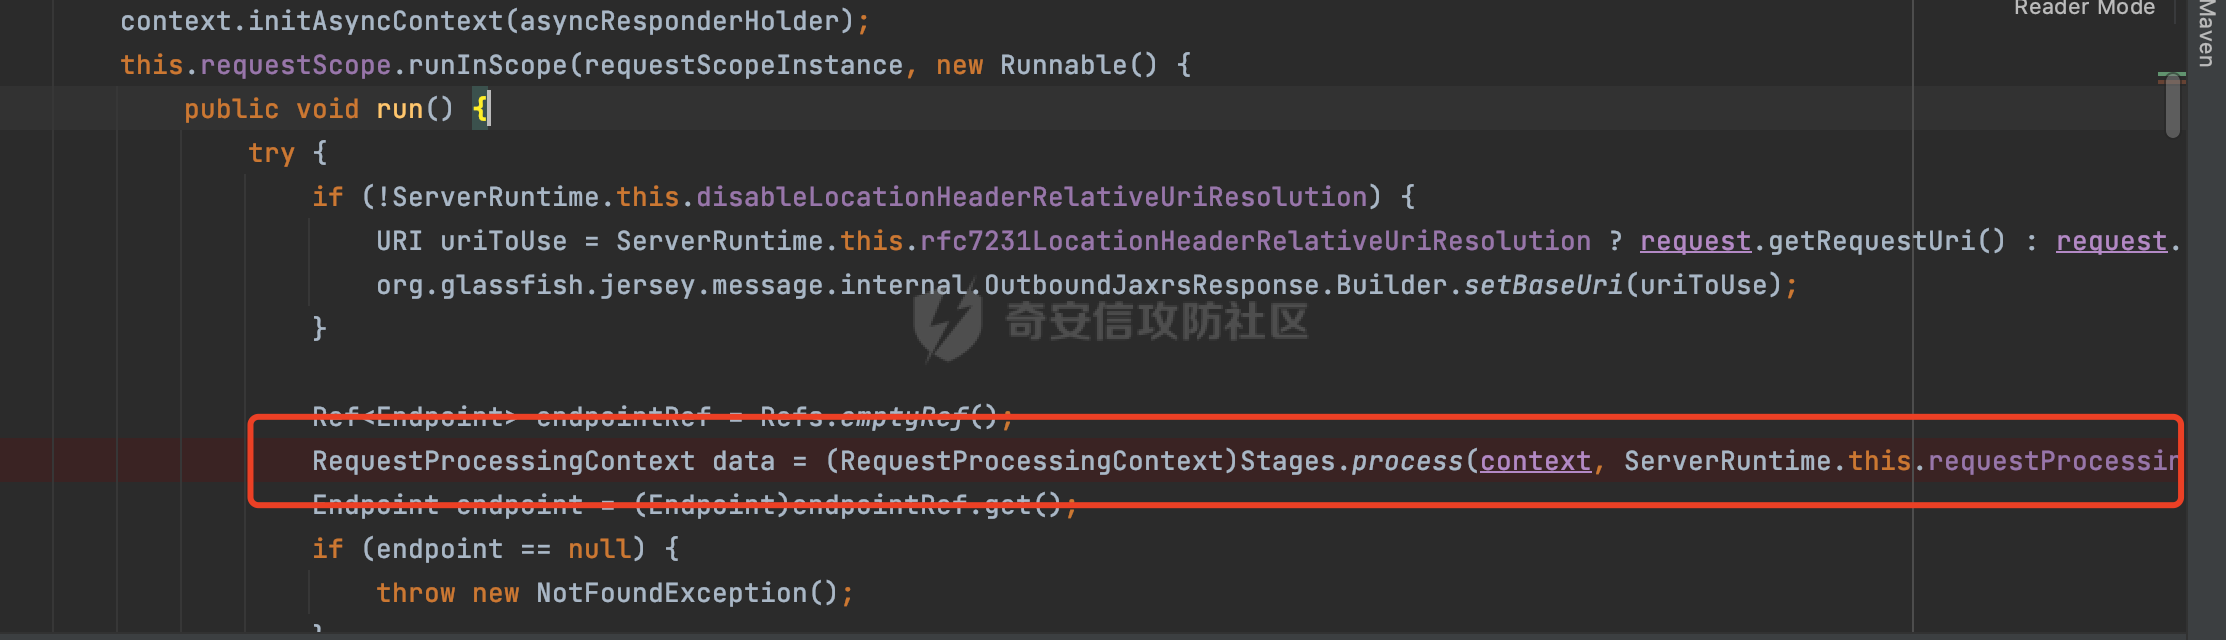
Task: Click the rfc7231LocationHeaderRelativeUriResolution field
Action: (x=1255, y=241)
